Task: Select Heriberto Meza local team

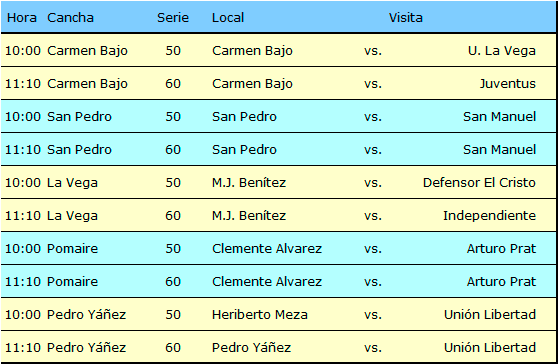Action: click(x=259, y=315)
